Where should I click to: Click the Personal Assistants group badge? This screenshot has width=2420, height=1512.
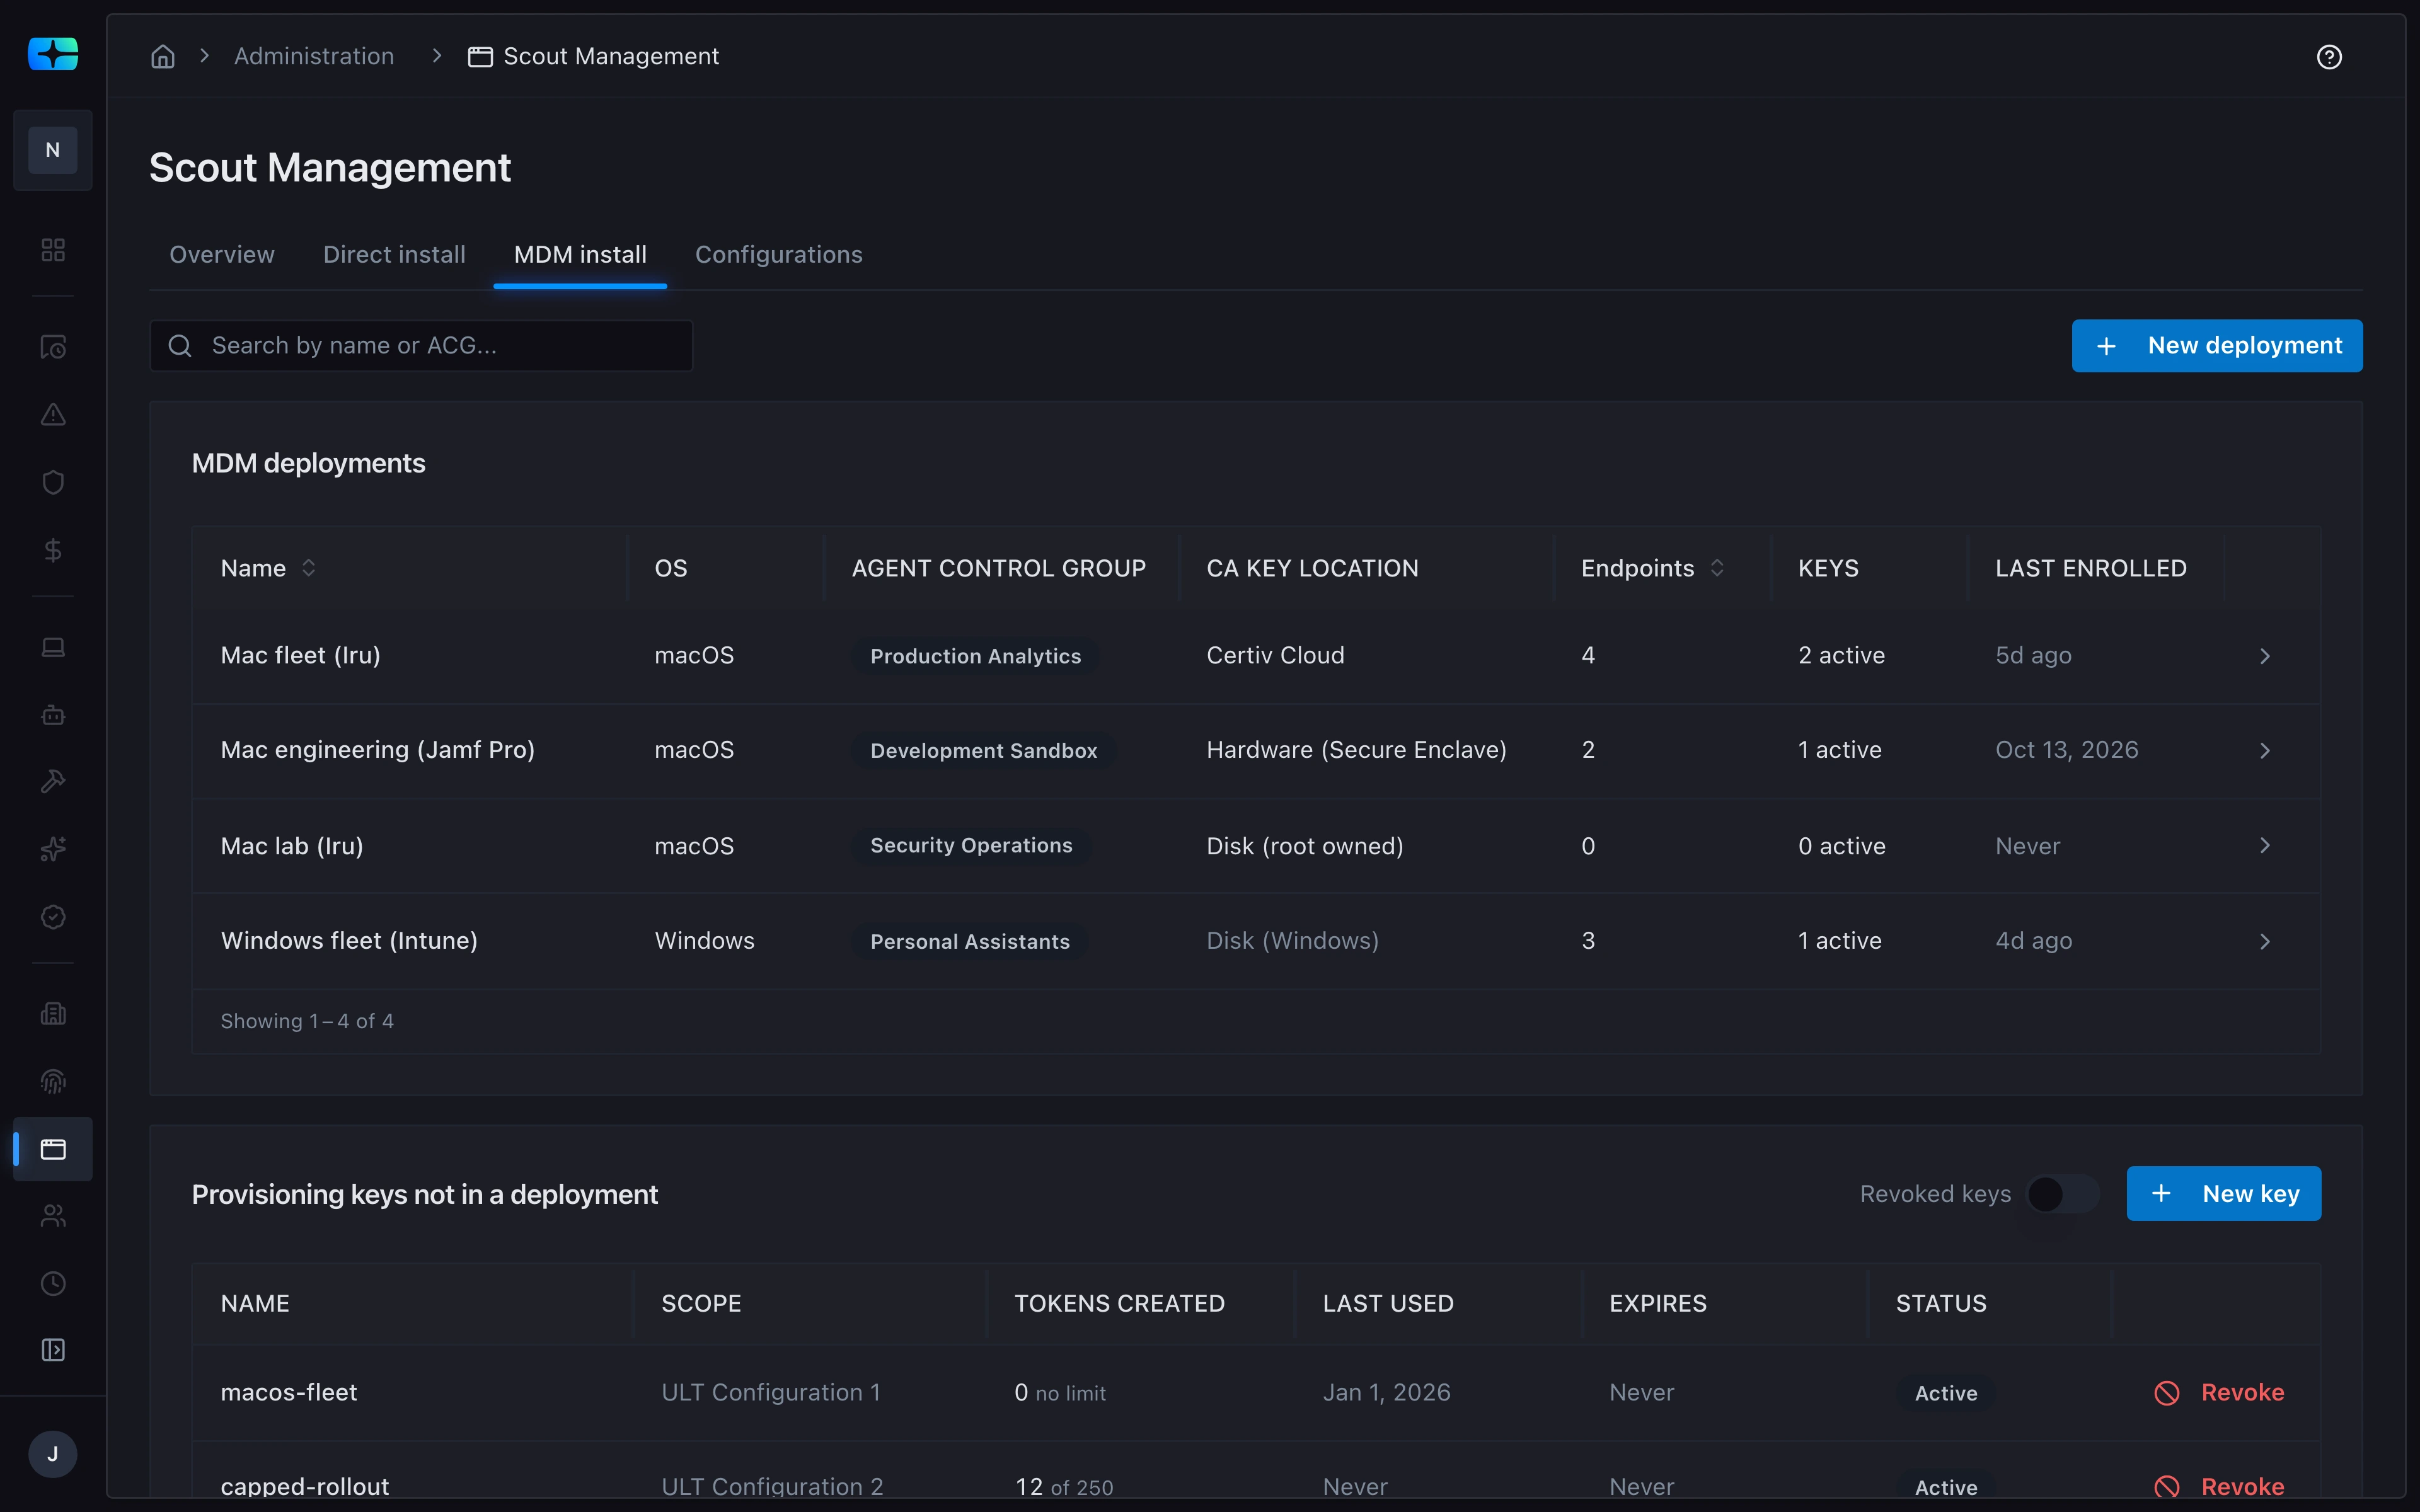(x=970, y=942)
